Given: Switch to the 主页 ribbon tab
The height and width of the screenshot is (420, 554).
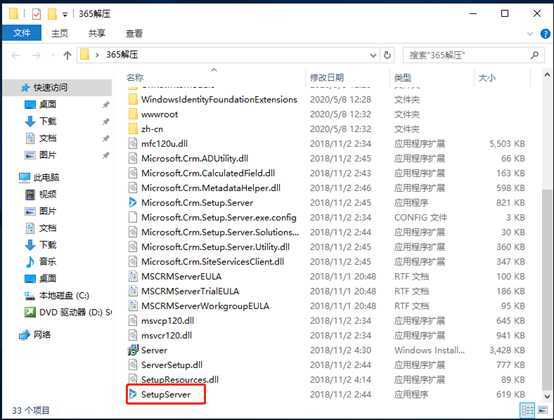Looking at the screenshot, I should pyautogui.click(x=59, y=33).
